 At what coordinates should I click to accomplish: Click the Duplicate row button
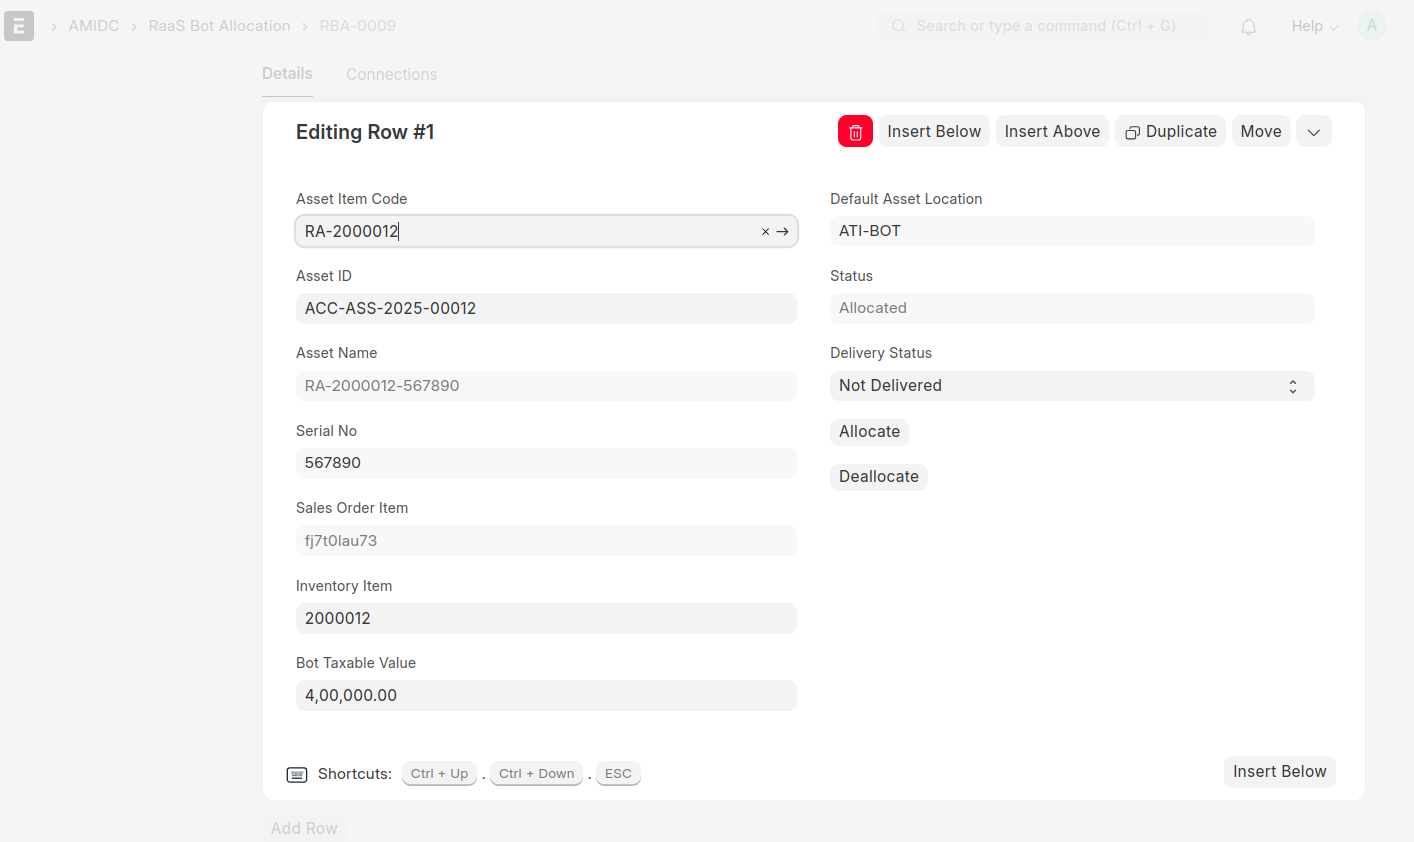tap(1170, 132)
